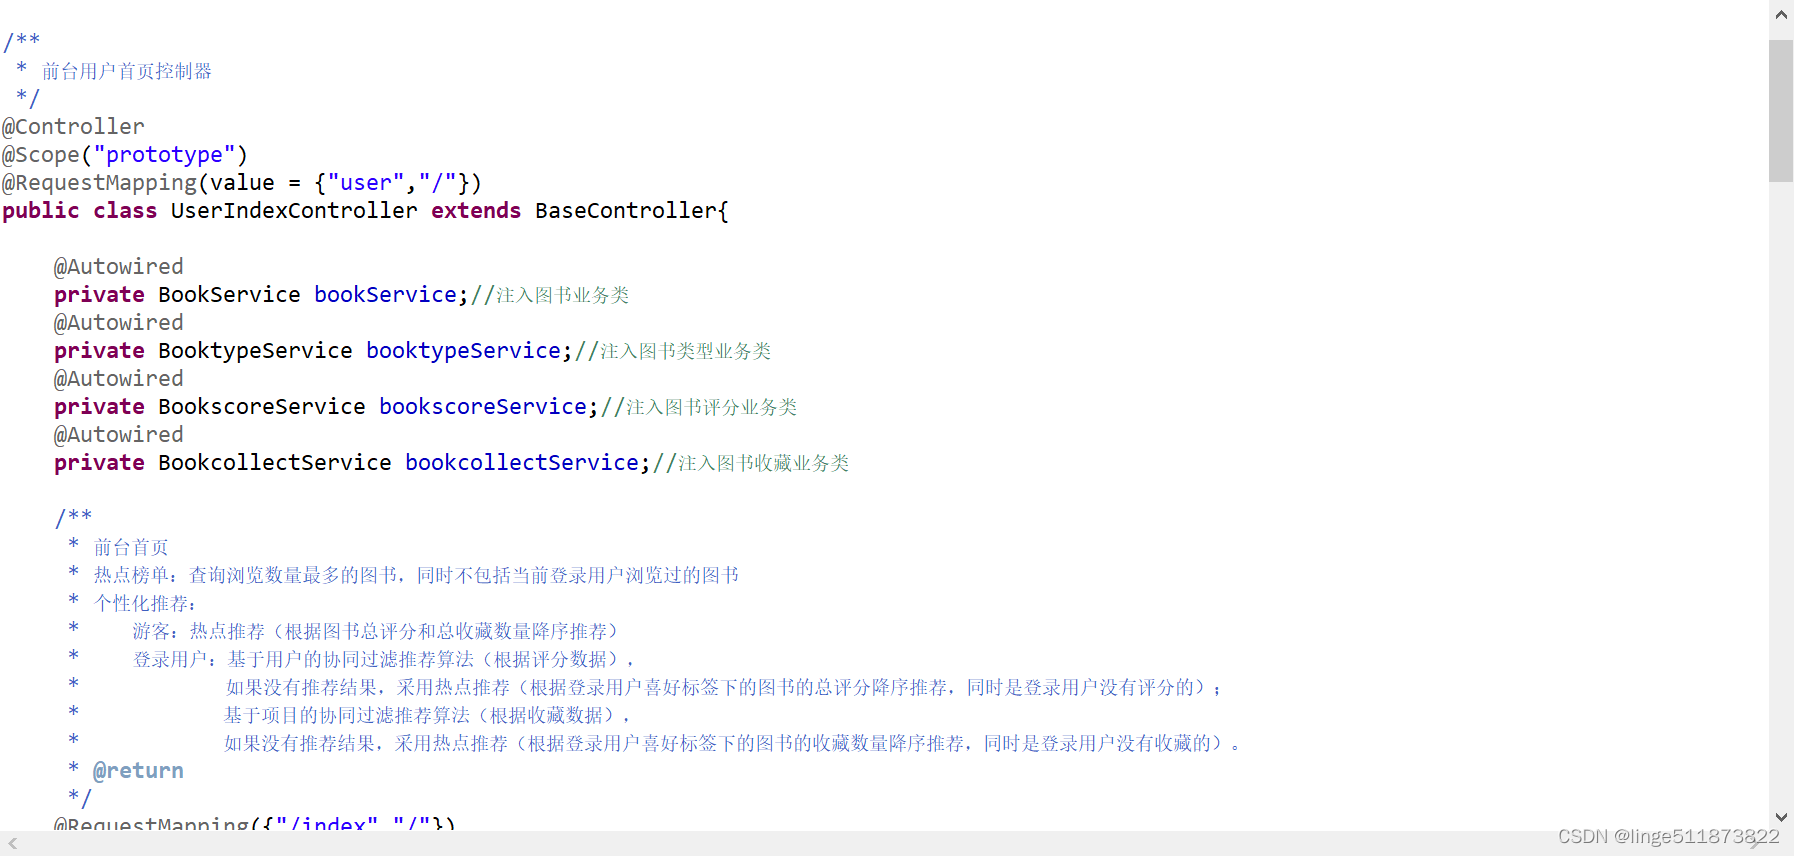Screen dimensions: 1794x856
Task: Click the public keyword
Action: 41,211
